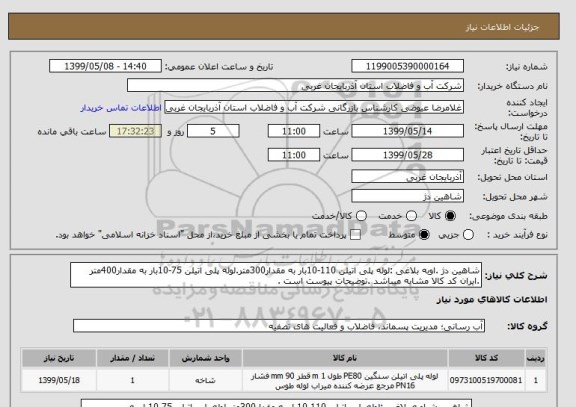Click the remaining time countdown 17:32:23
The height and width of the screenshot is (407, 576).
135,131
